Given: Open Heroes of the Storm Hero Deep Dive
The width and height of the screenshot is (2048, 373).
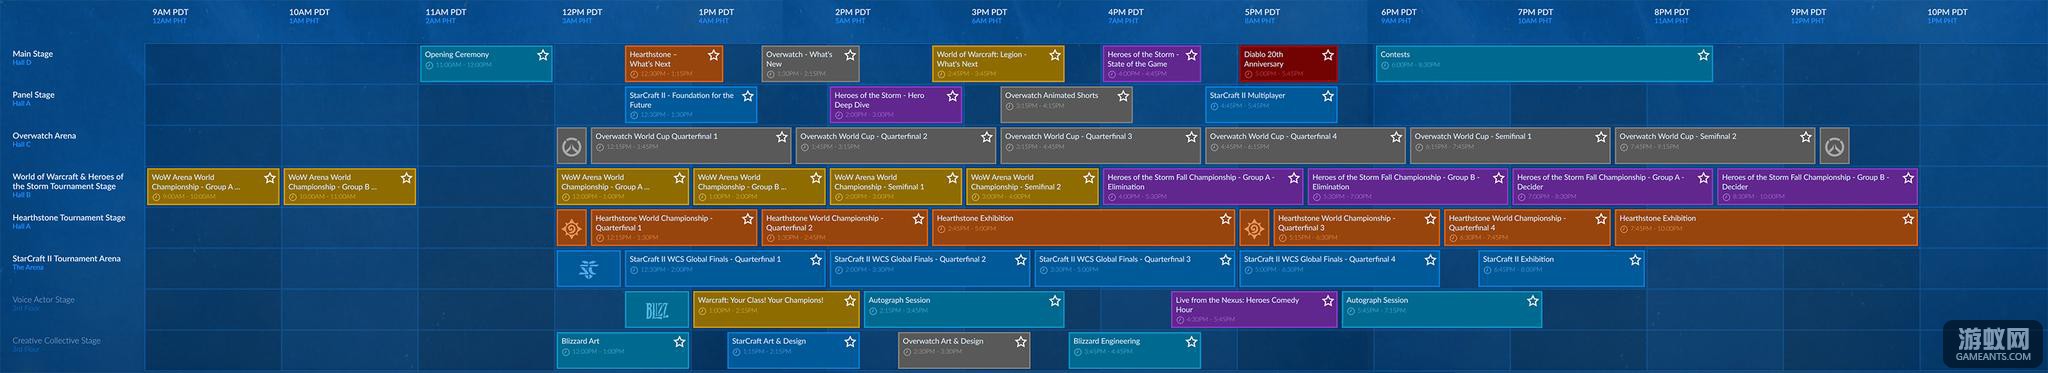Looking at the screenshot, I should (x=896, y=105).
